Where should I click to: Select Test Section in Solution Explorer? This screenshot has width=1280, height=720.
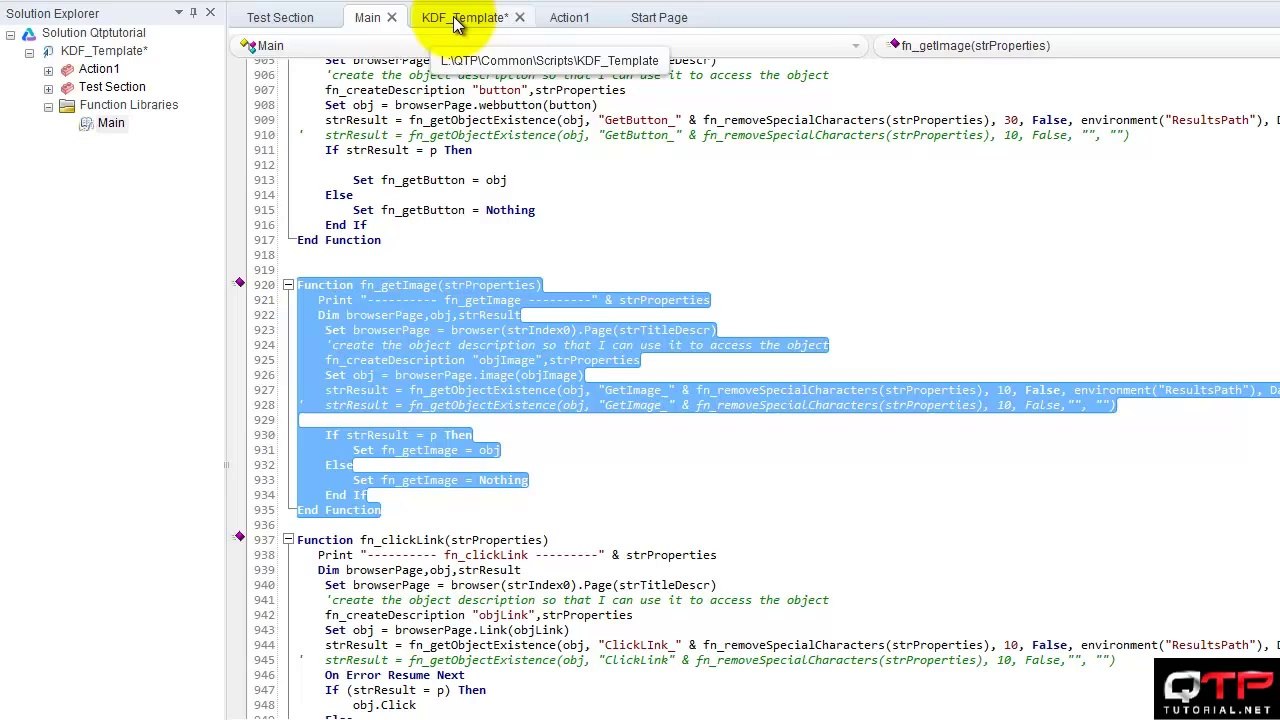point(112,87)
